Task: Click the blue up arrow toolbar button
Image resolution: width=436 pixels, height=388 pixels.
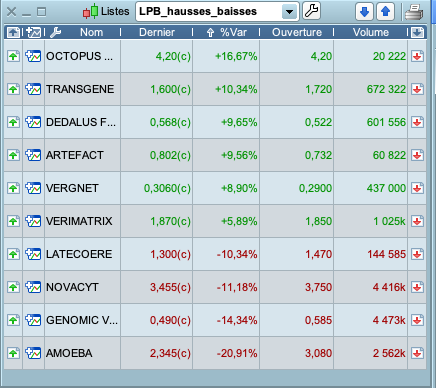Action: [x=386, y=12]
